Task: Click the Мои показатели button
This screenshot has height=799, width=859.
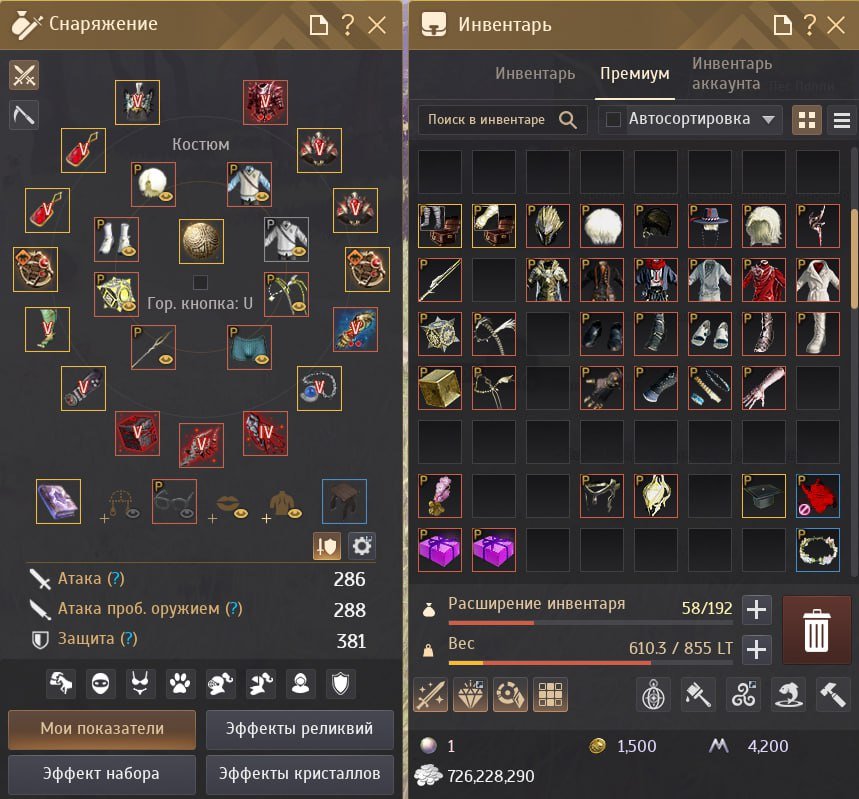Action: (102, 729)
